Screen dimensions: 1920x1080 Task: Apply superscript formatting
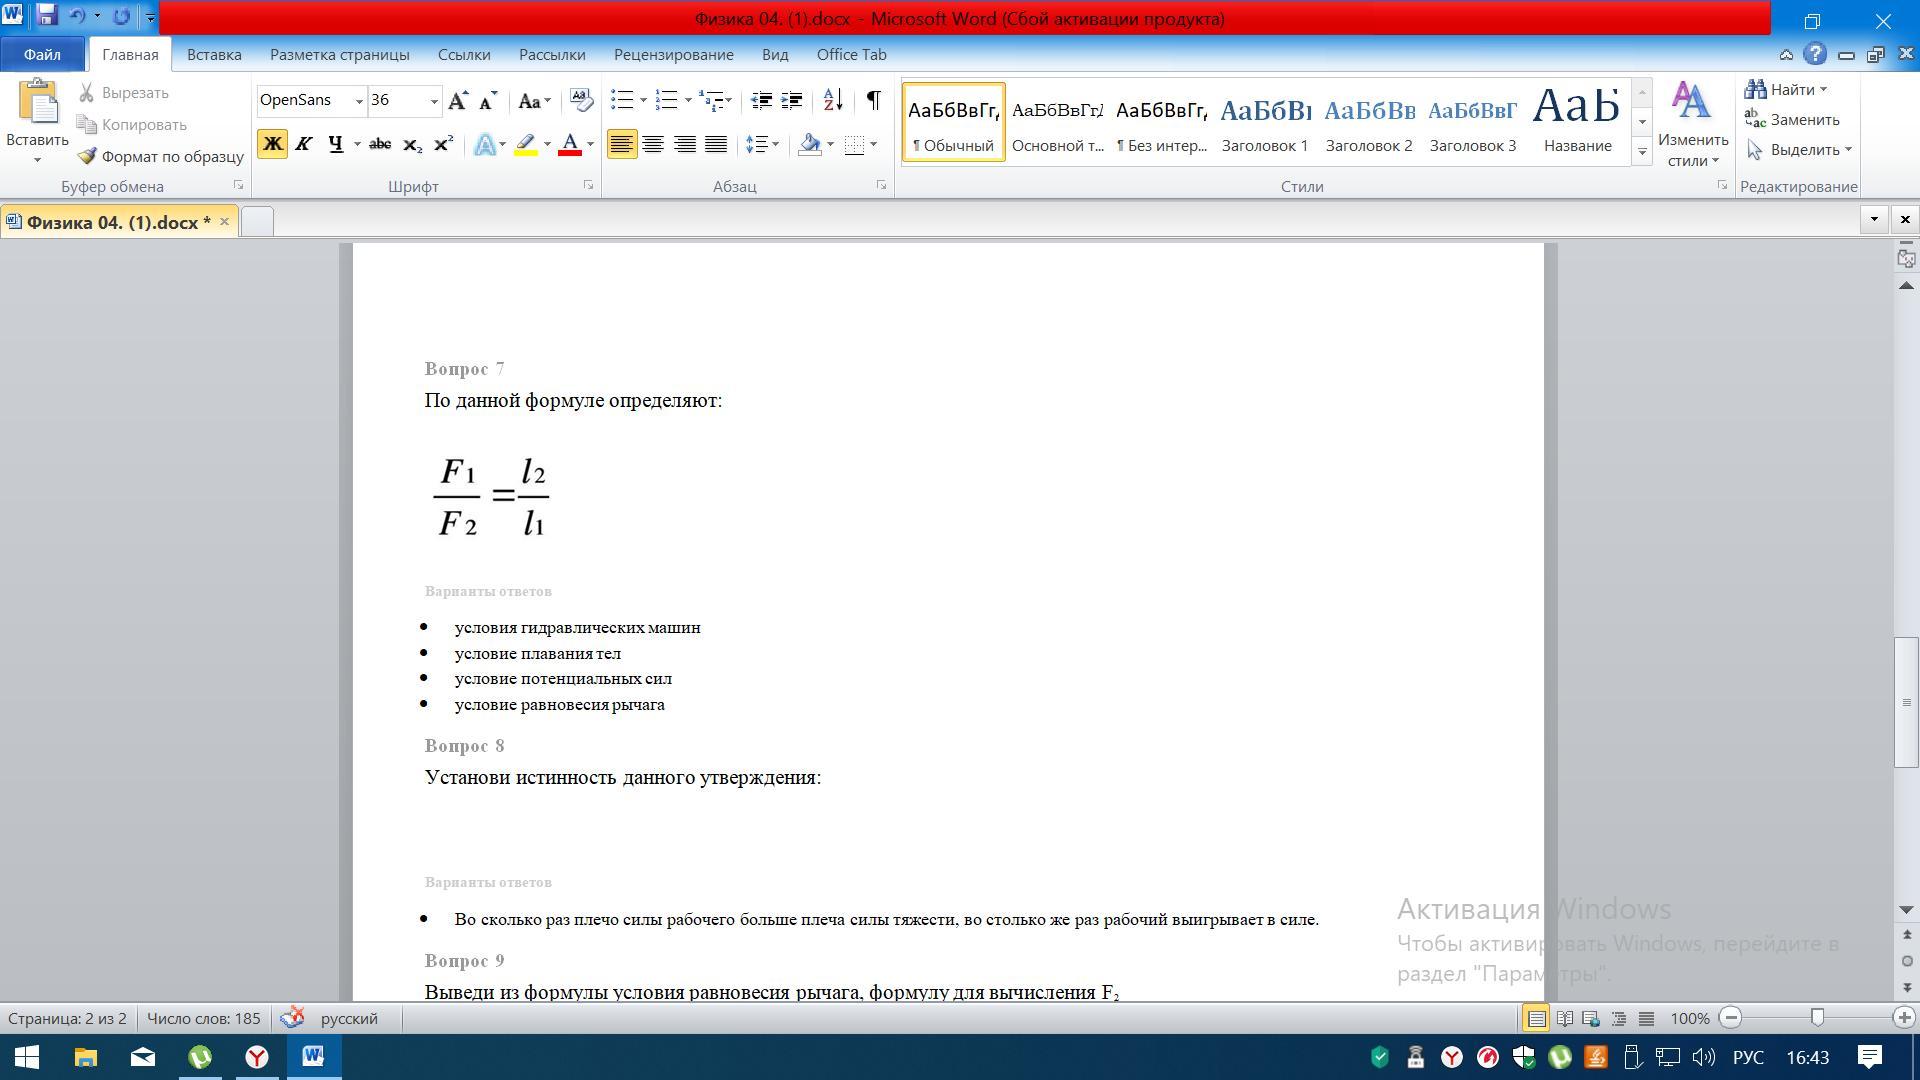(x=443, y=144)
